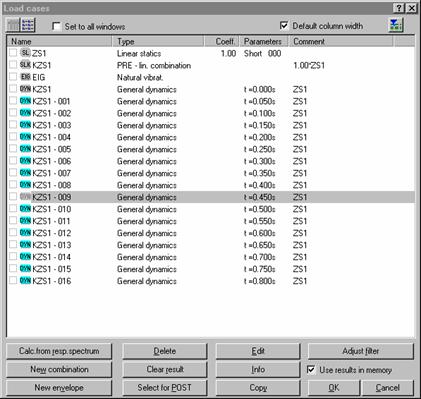Click the Parameters column header
421x399 pixels.
coord(264,41)
